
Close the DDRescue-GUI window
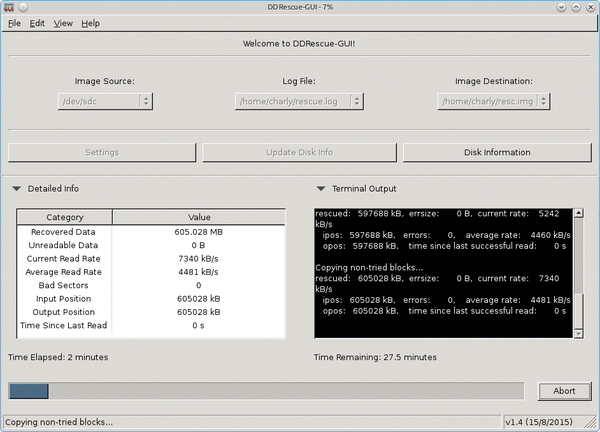(x=590, y=7)
